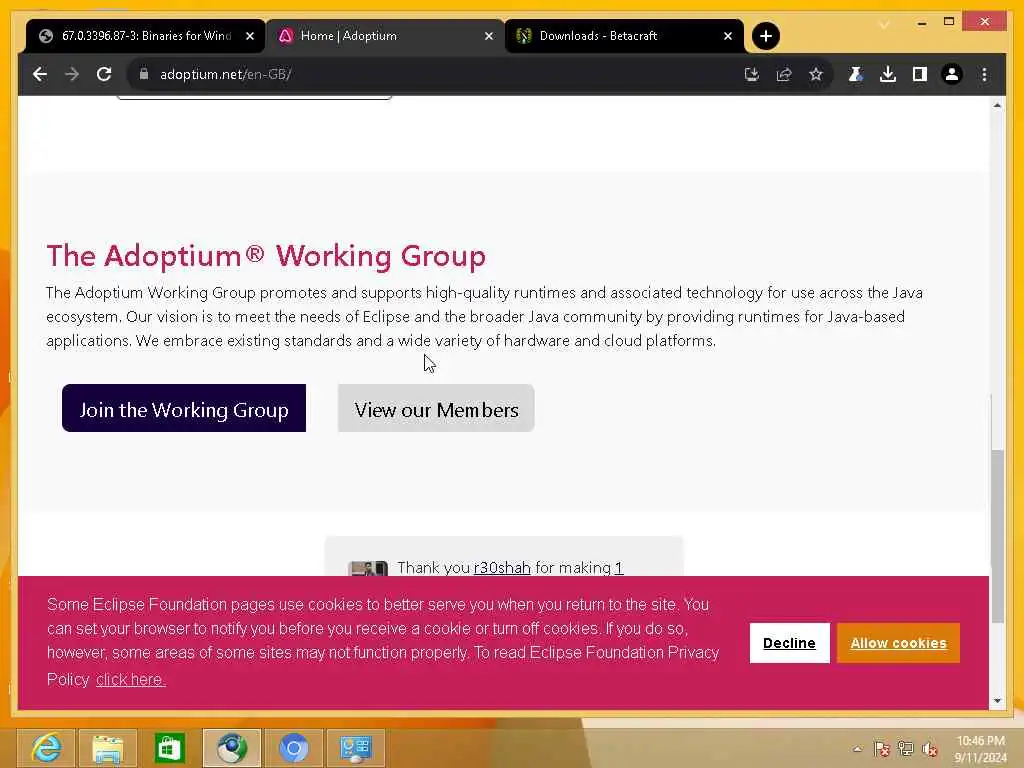
Task: Click The Adoptium Working Group heading
Action: pos(266,256)
